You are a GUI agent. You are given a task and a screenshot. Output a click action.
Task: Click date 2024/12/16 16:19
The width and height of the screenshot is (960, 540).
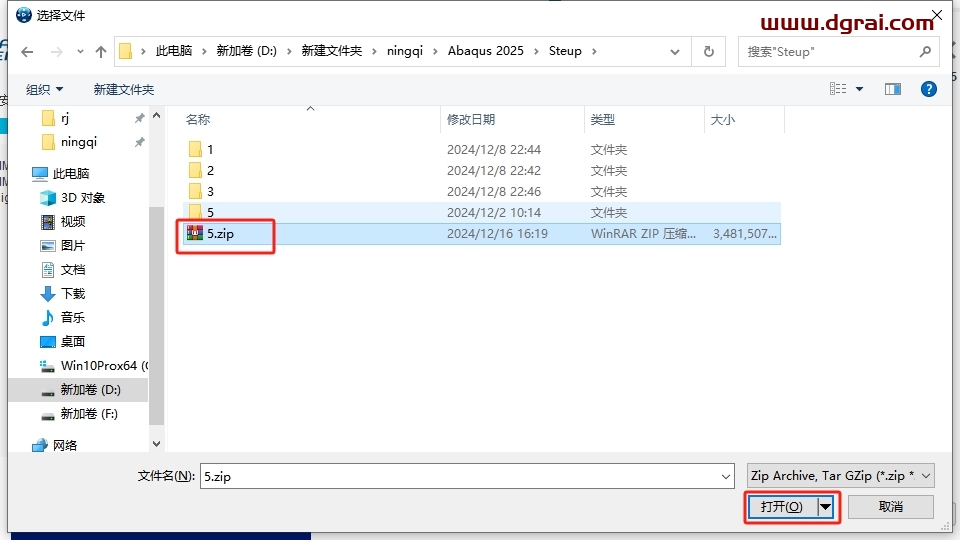497,234
